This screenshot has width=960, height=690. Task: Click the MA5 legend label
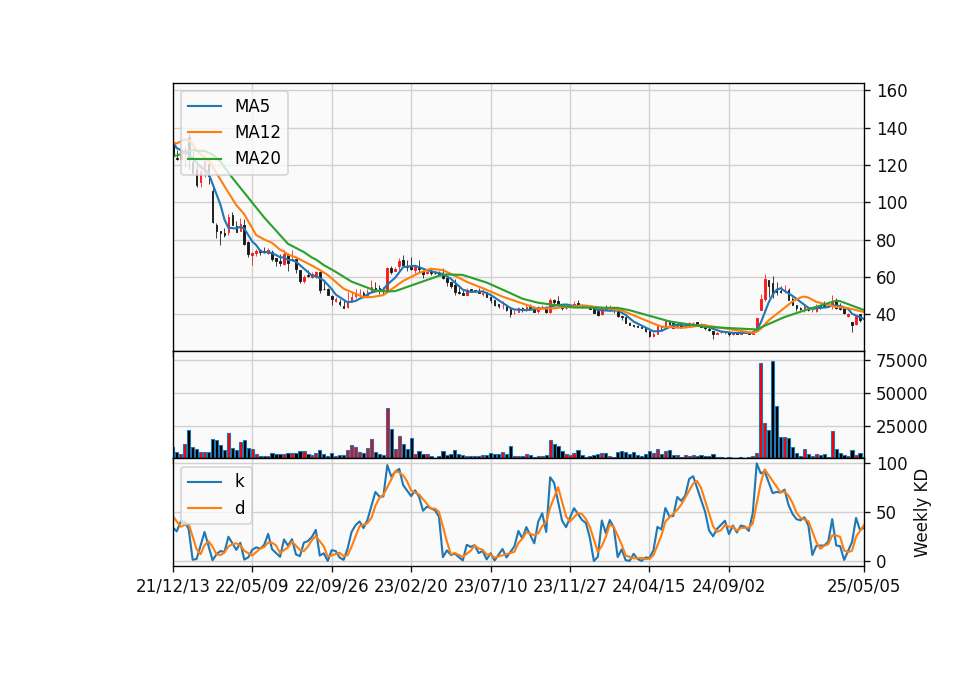(252, 106)
